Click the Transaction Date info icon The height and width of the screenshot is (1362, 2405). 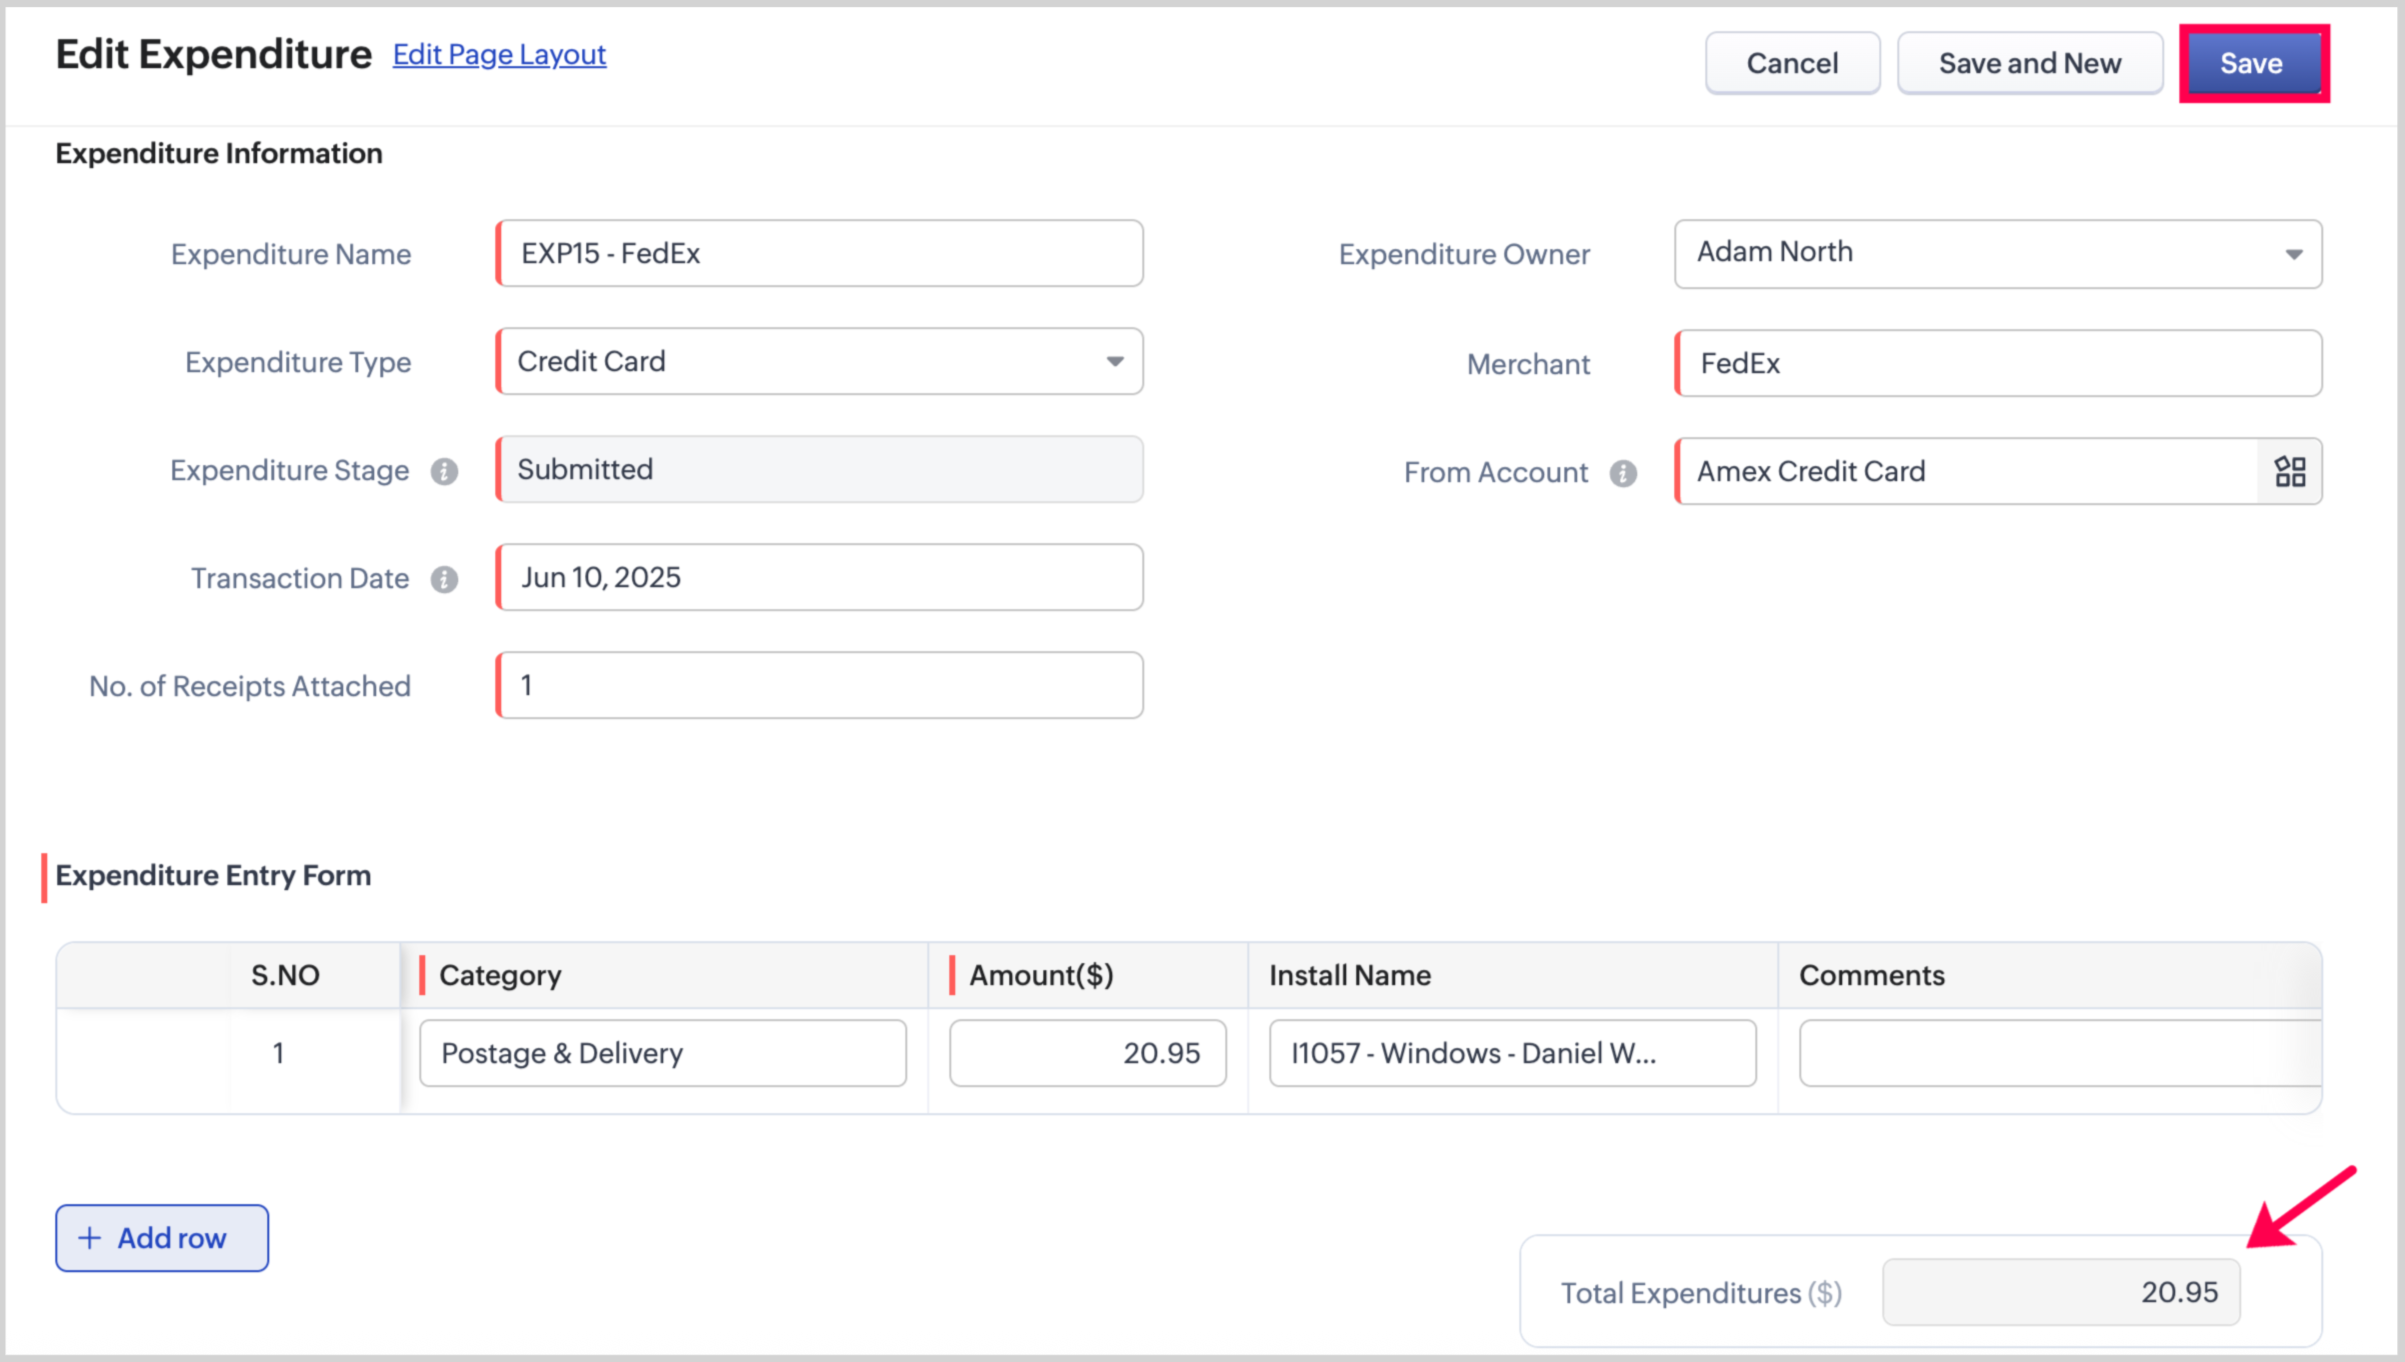444,579
